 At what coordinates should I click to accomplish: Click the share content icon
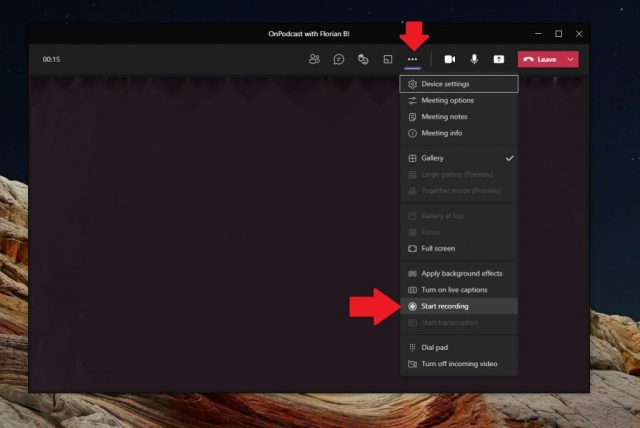[499, 59]
